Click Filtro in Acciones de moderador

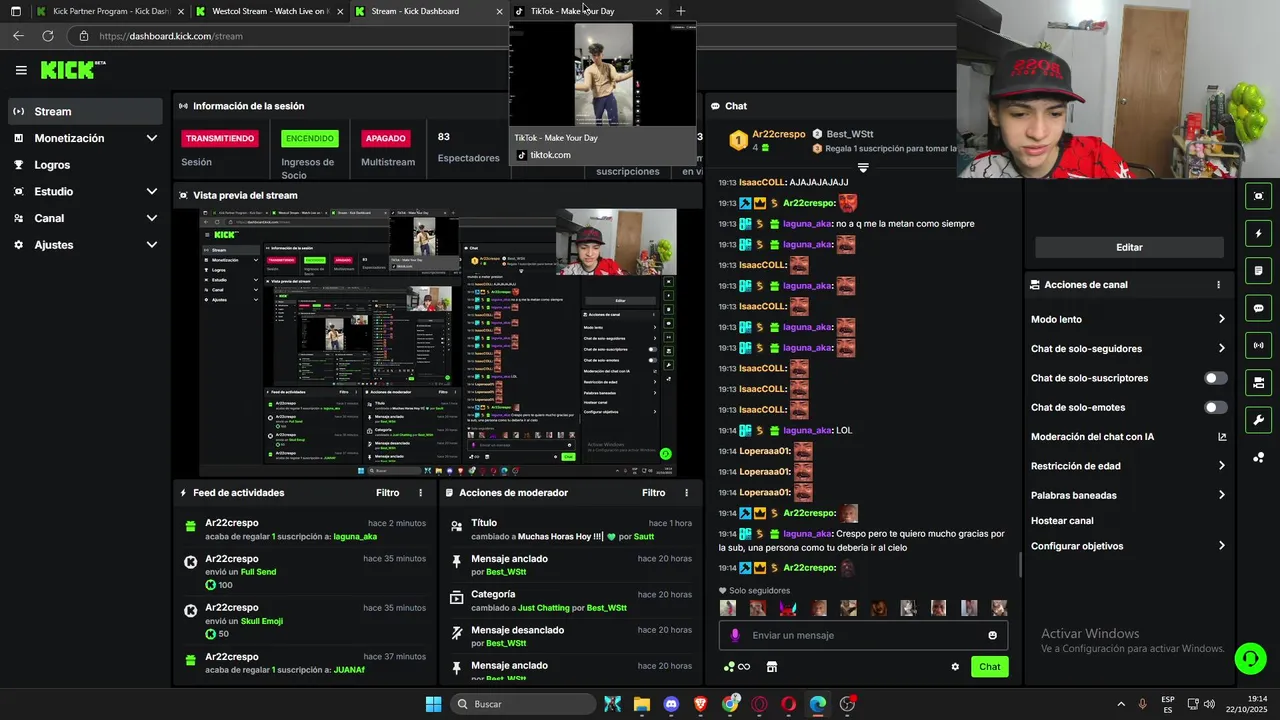tap(653, 493)
